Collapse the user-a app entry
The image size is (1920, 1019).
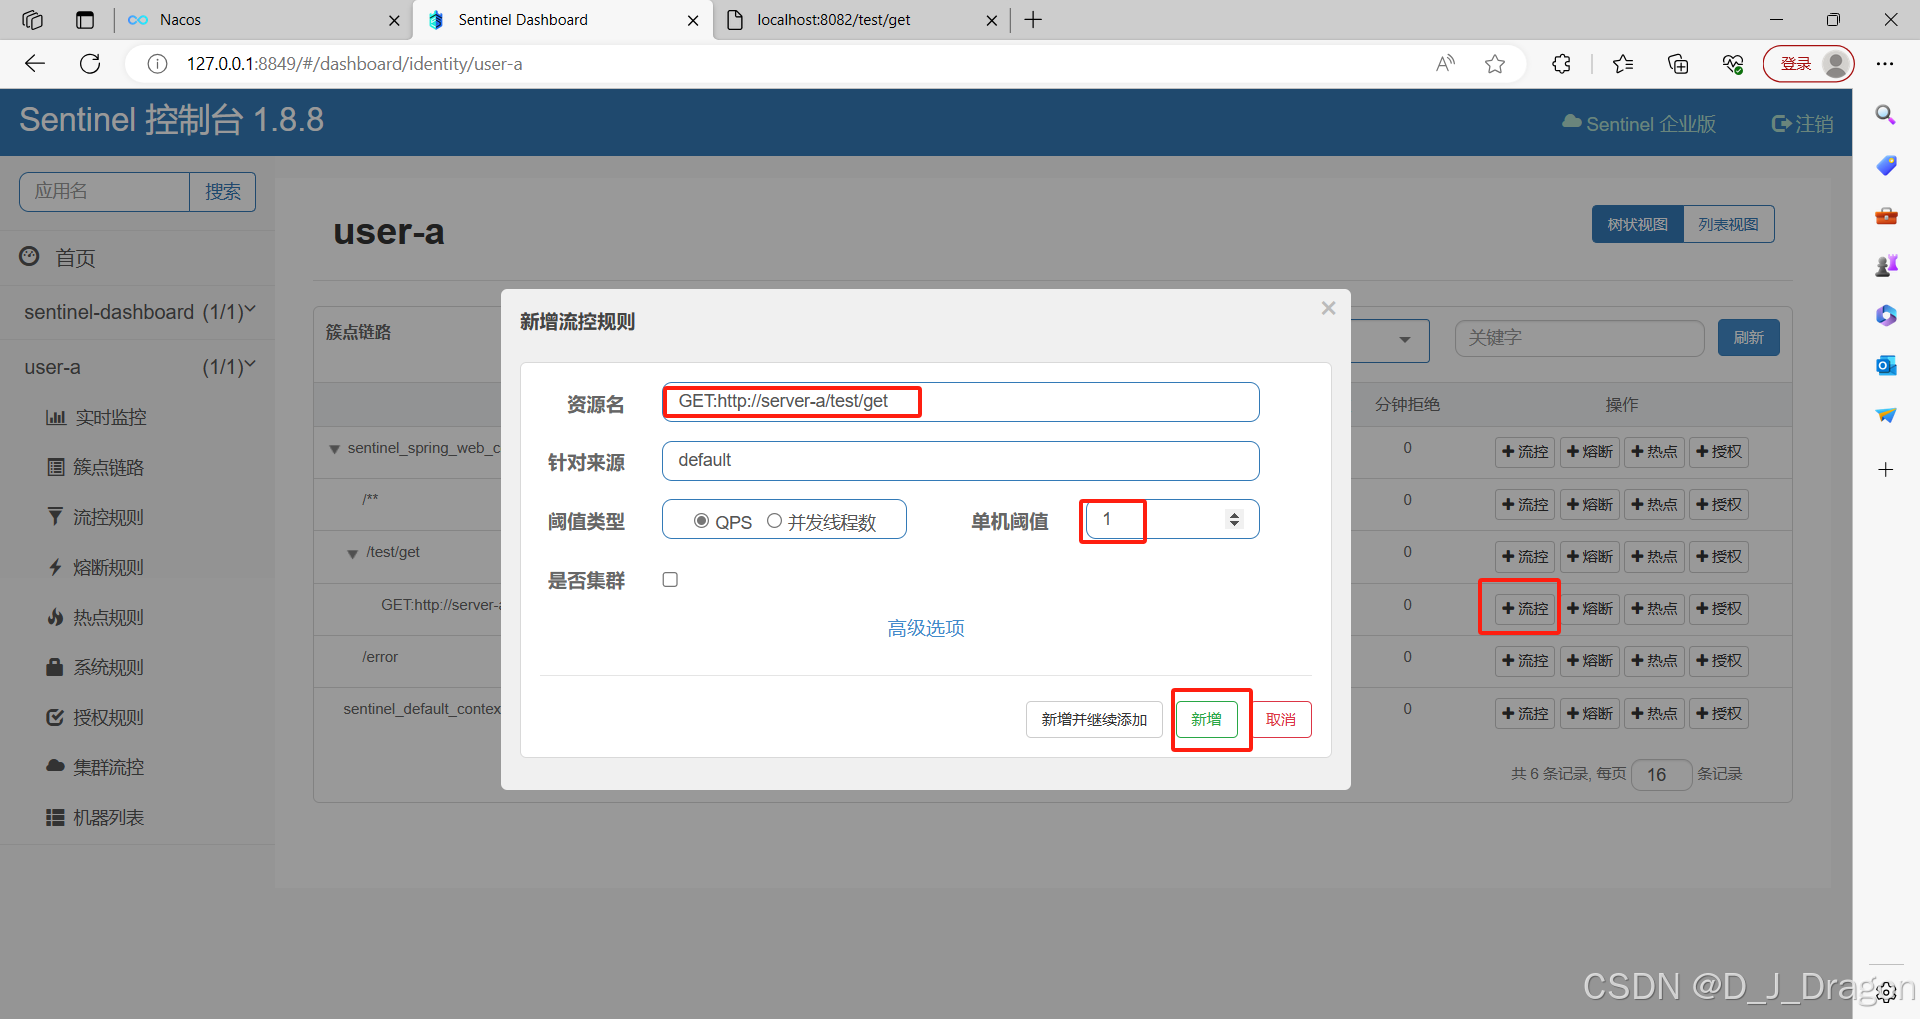(x=138, y=367)
